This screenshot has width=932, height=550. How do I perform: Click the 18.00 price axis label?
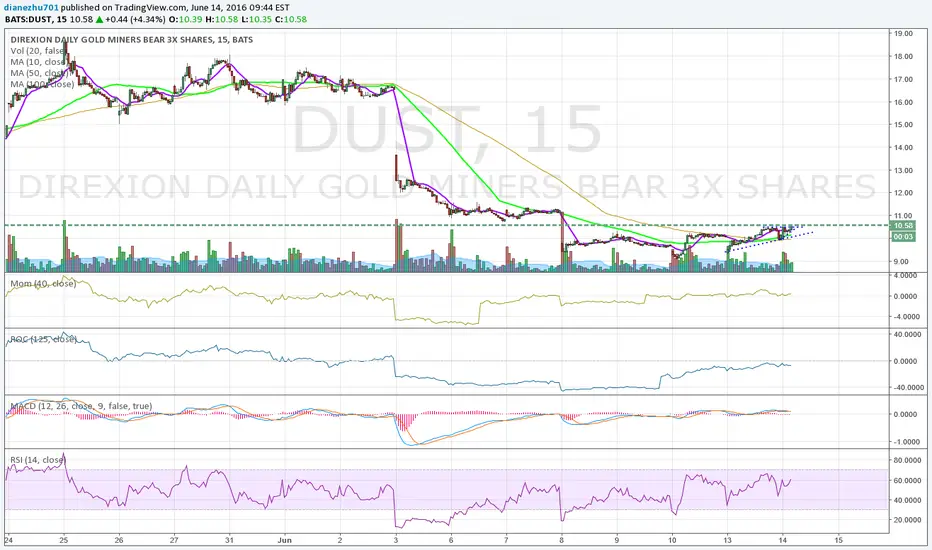coord(903,56)
